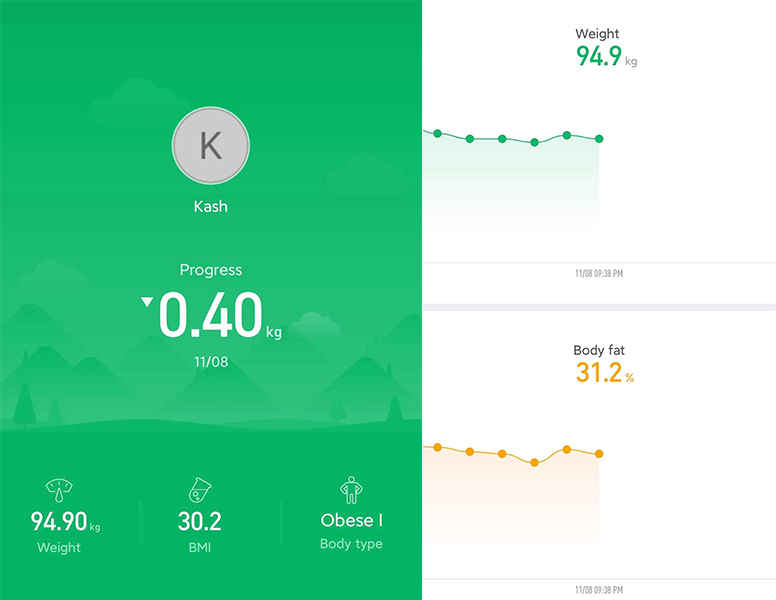Click the BMI tag icon
This screenshot has height=600, width=776.
tap(200, 490)
